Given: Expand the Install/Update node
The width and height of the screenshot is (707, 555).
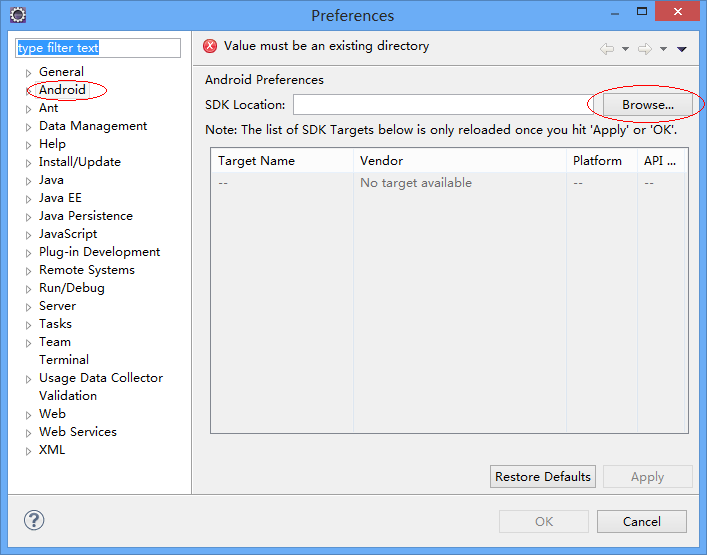Looking at the screenshot, I should [28, 163].
